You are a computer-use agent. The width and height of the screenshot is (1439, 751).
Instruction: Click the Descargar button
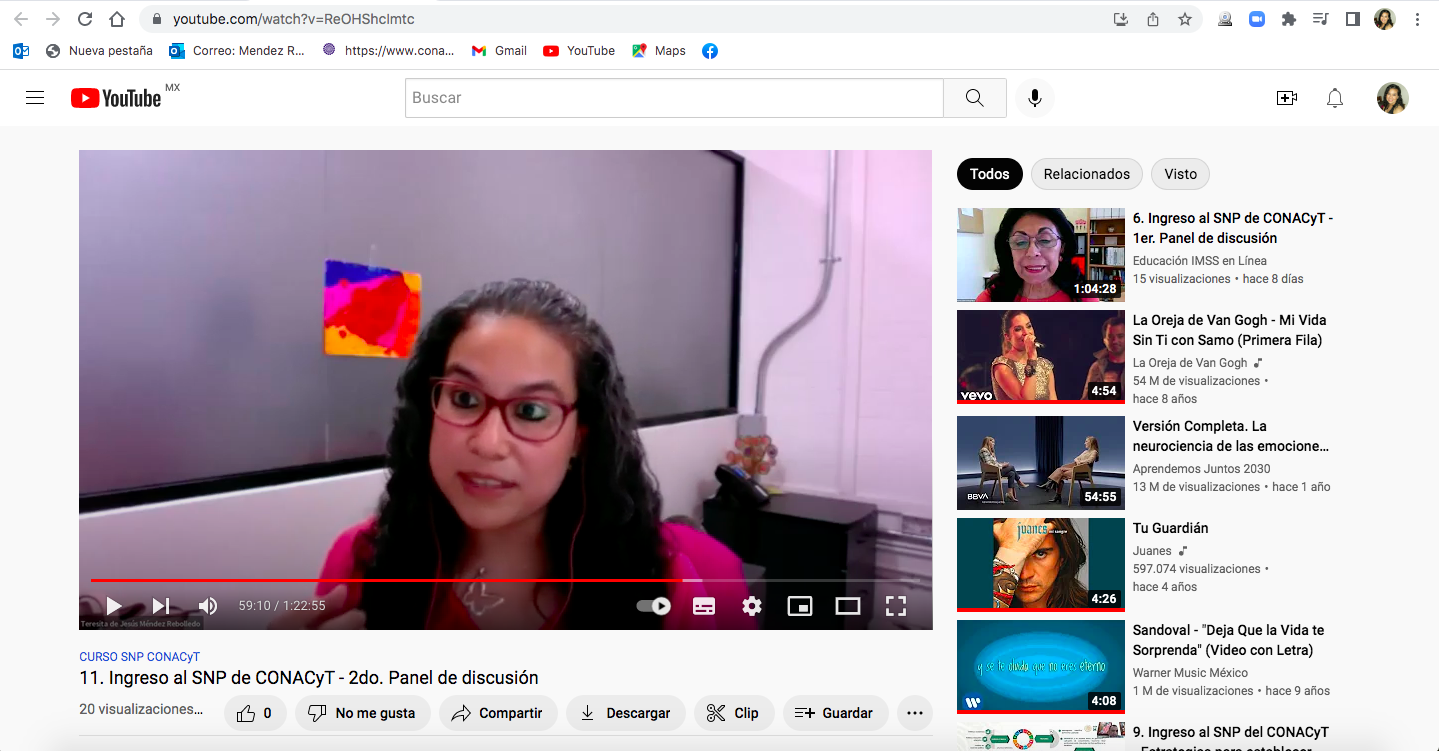[626, 713]
